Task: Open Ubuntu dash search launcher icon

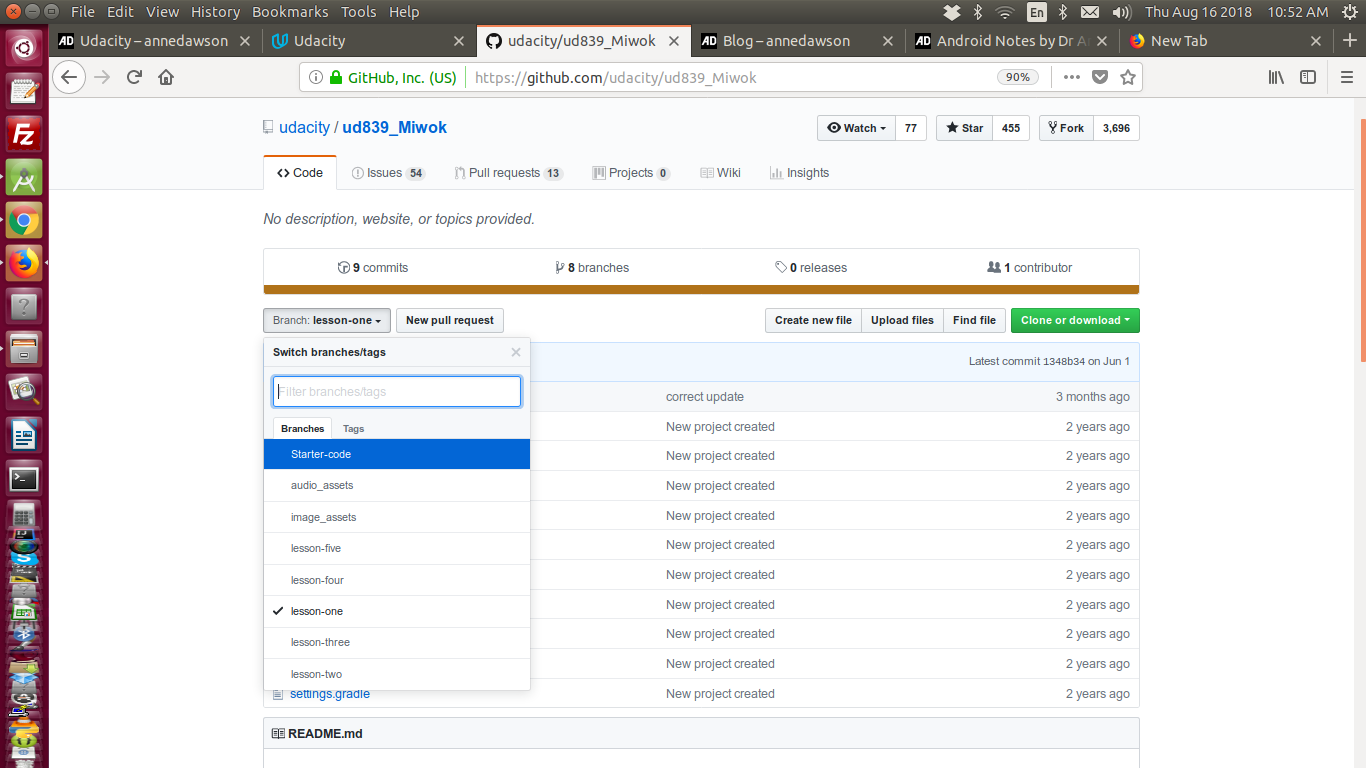Action: tap(24, 46)
